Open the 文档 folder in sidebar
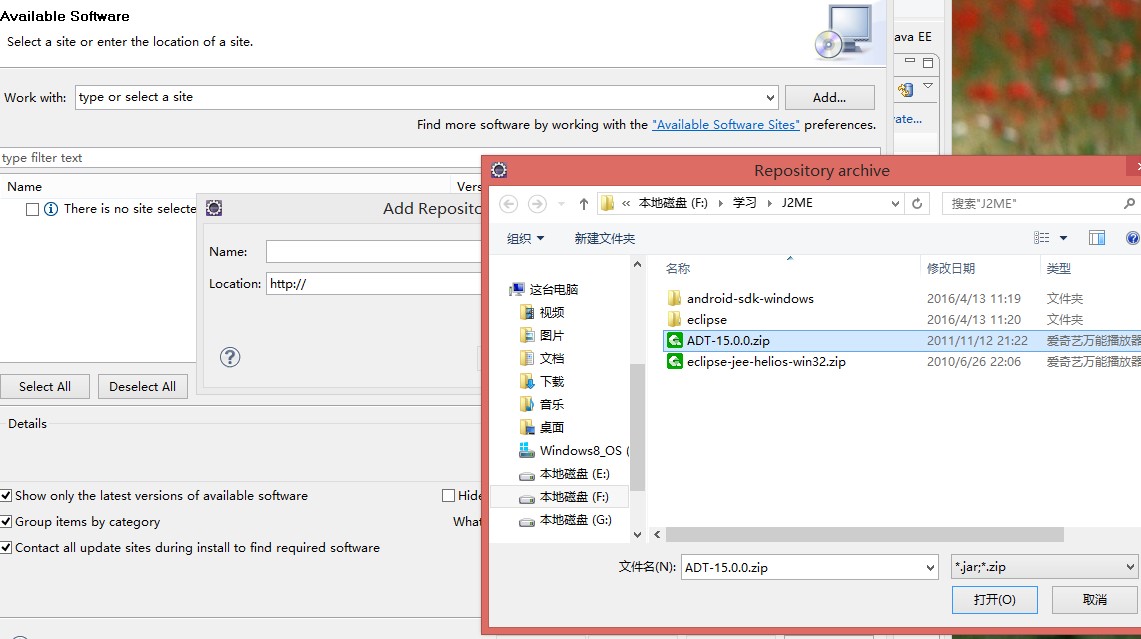 point(542,359)
